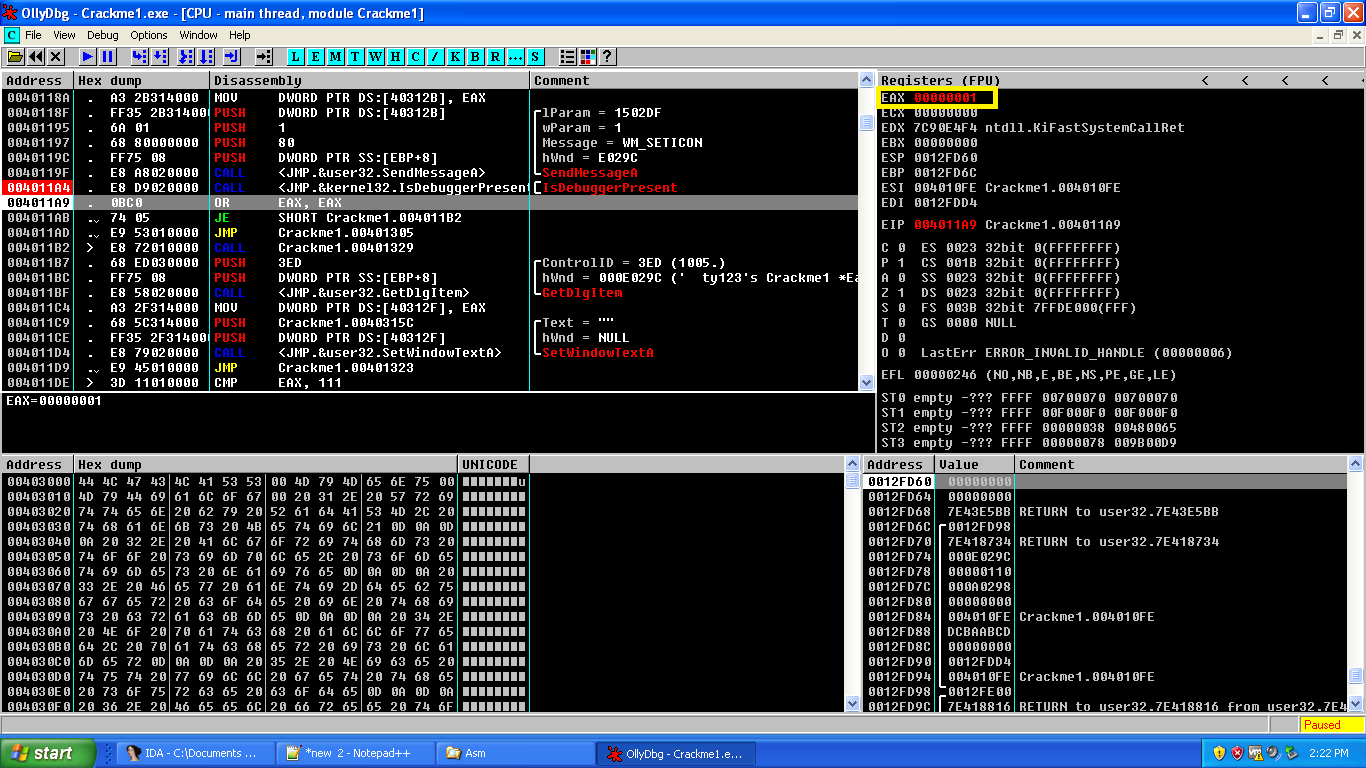The image size is (1366, 768).
Task: Open the Window menu
Action: click(x=199, y=35)
